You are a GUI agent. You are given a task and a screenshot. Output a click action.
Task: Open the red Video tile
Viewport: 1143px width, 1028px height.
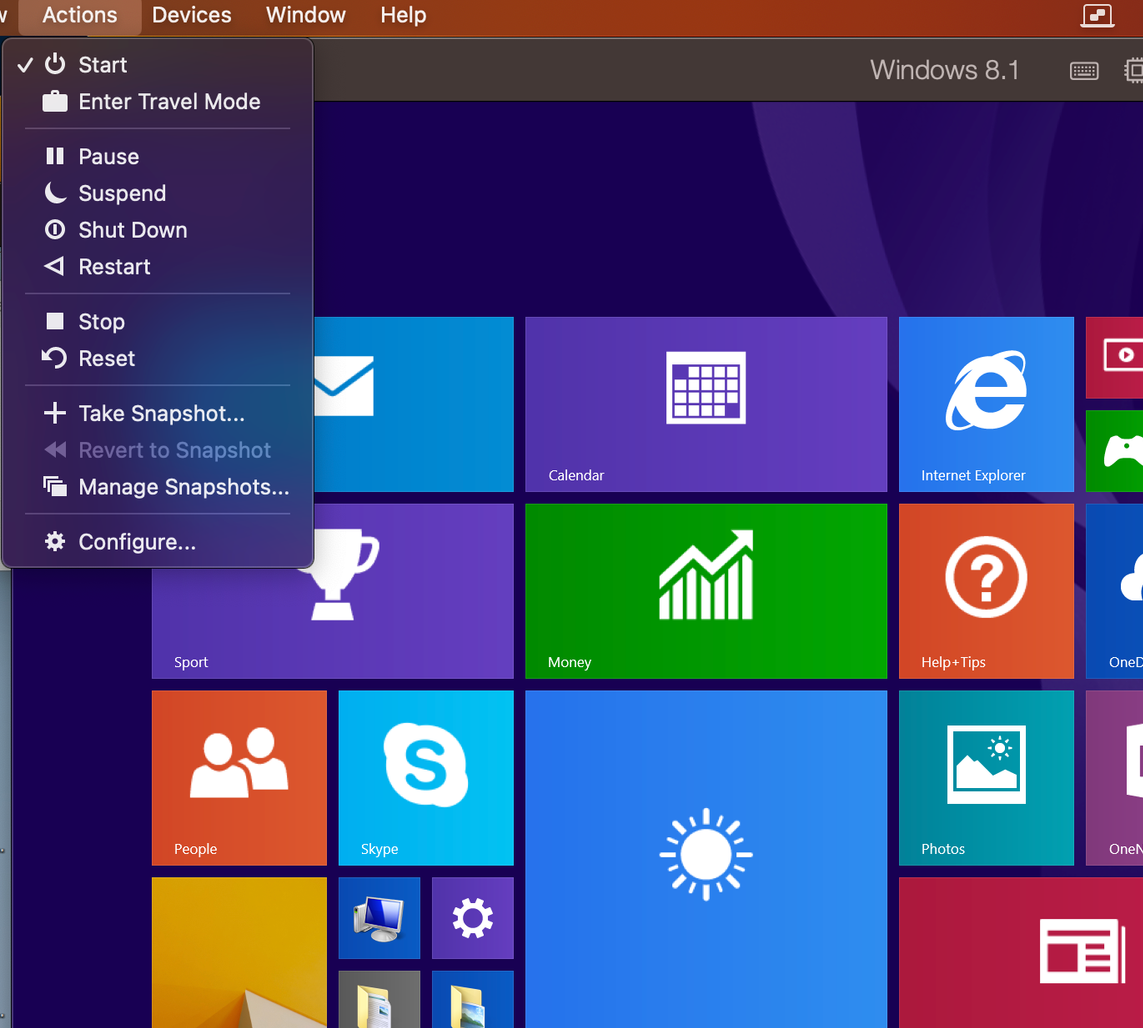point(1115,357)
